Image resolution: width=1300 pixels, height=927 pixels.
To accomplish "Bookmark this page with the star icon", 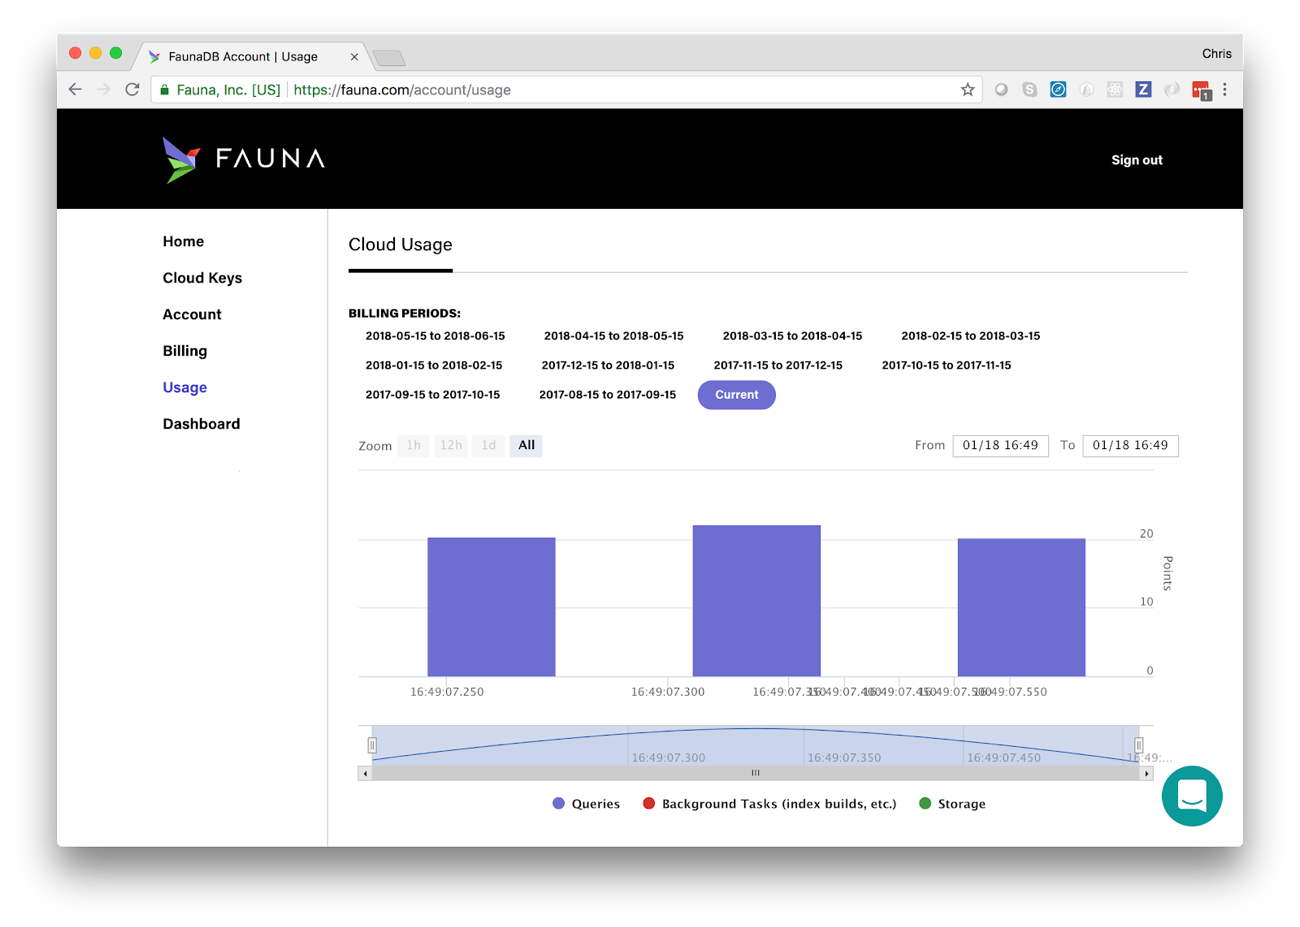I will 967,90.
